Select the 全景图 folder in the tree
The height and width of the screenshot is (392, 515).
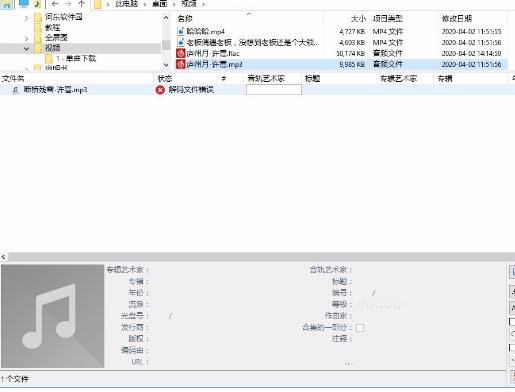pos(56,38)
